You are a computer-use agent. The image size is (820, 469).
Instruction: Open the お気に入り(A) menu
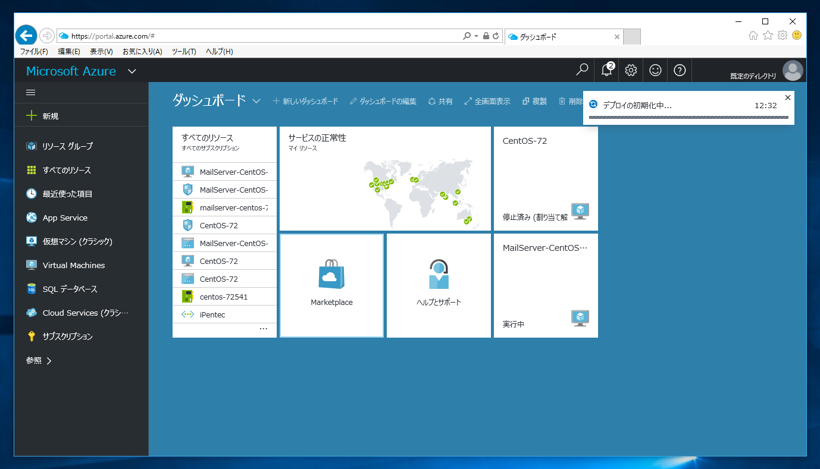(142, 51)
